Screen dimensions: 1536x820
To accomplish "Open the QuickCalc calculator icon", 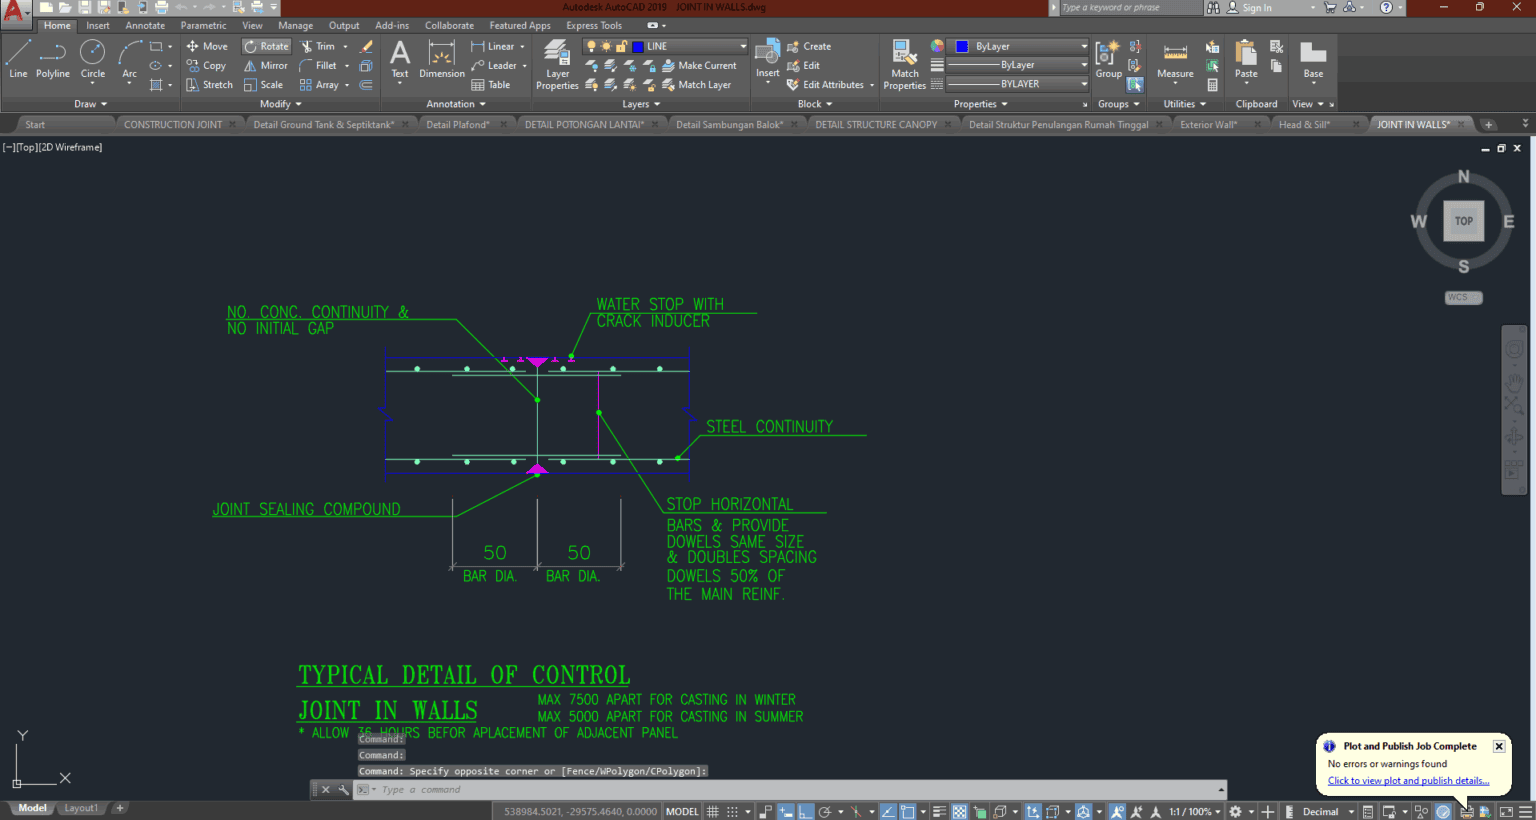I will (1213, 85).
